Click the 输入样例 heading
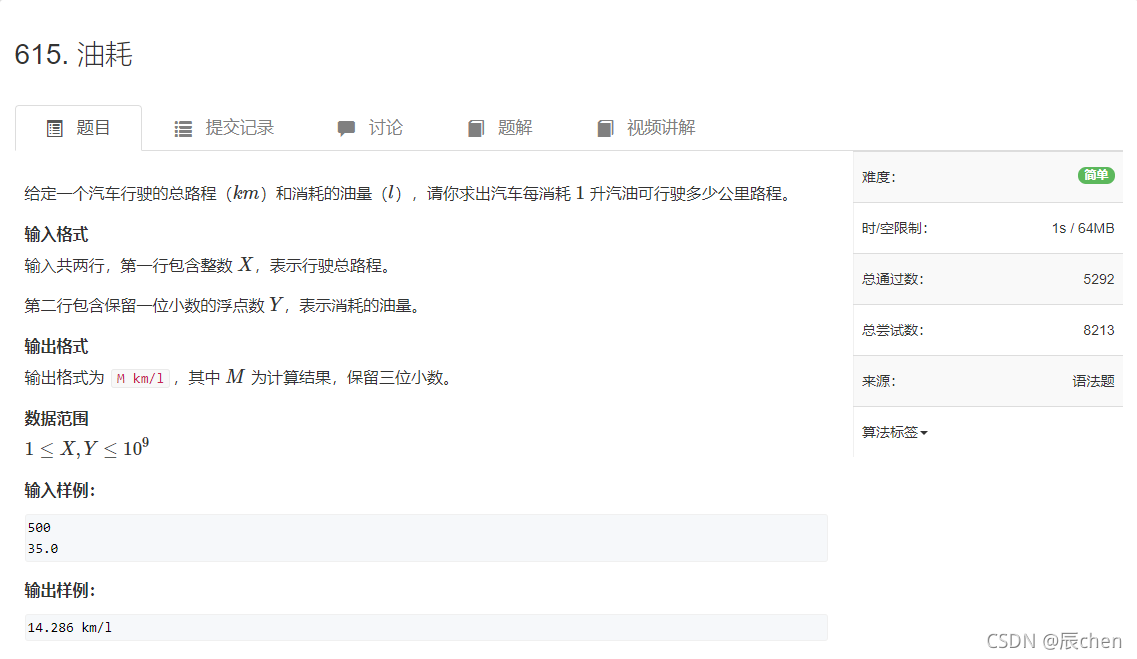The height and width of the screenshot is (659, 1137). point(59,491)
